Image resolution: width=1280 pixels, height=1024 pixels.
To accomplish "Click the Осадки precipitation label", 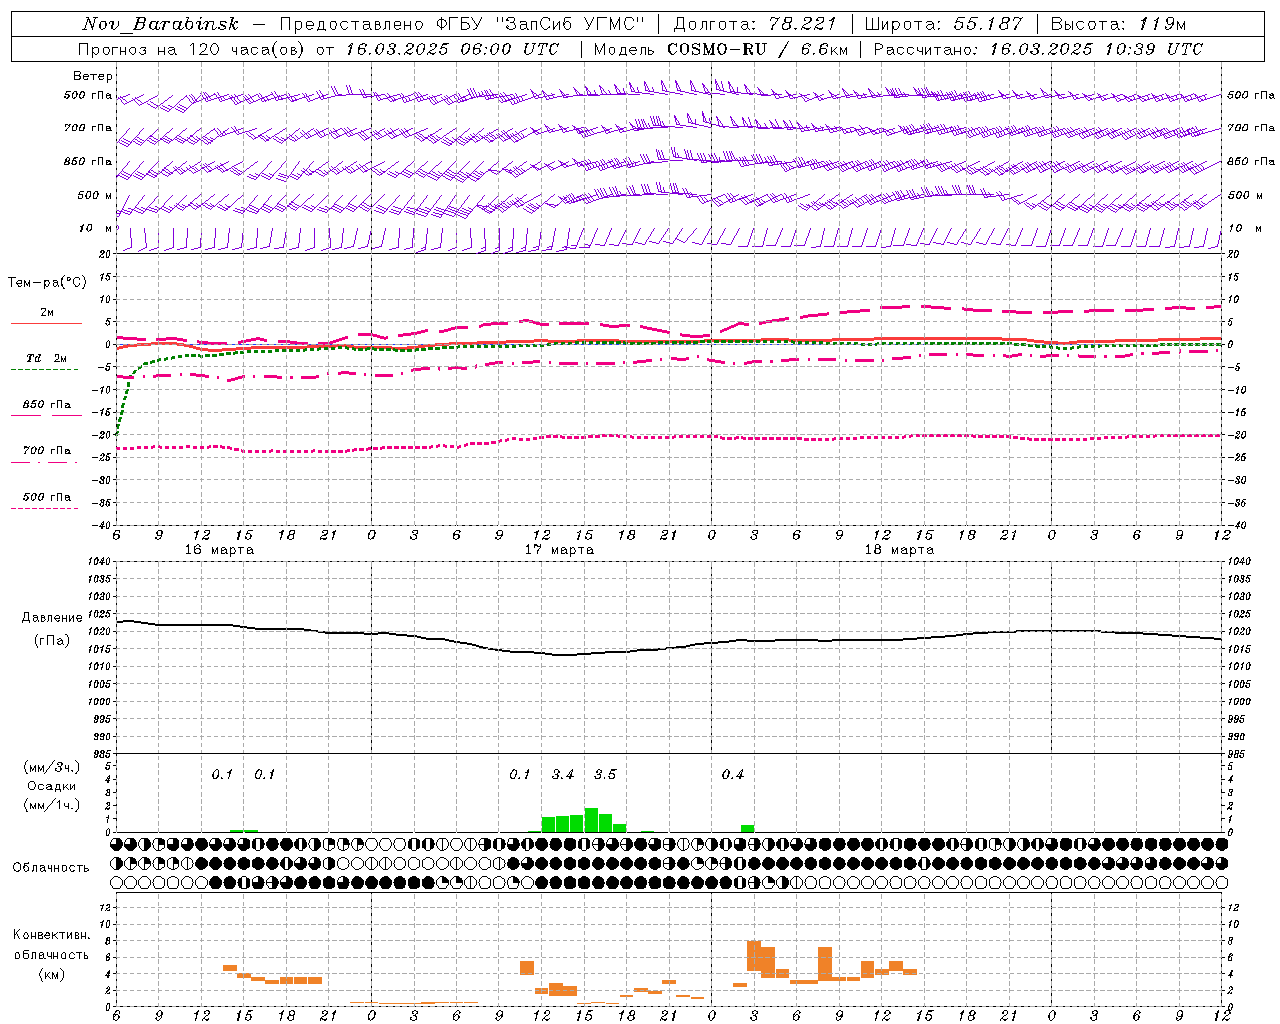I will (x=52, y=787).
